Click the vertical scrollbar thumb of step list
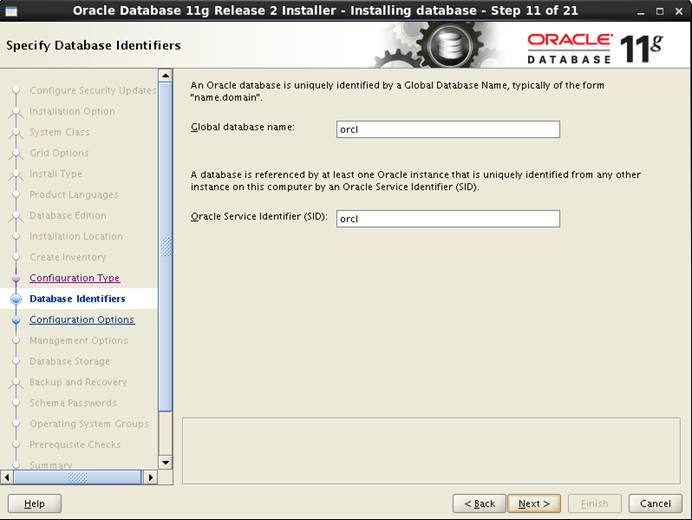This screenshot has height=520, width=692. point(165,247)
